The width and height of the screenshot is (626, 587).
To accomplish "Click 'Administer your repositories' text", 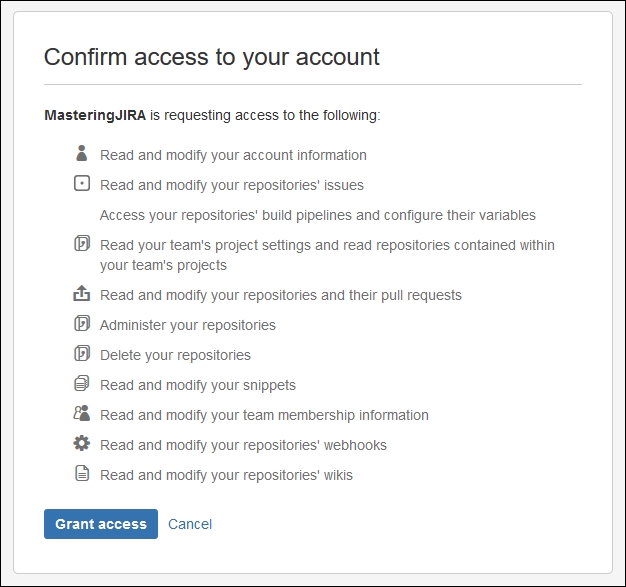I will [x=188, y=325].
